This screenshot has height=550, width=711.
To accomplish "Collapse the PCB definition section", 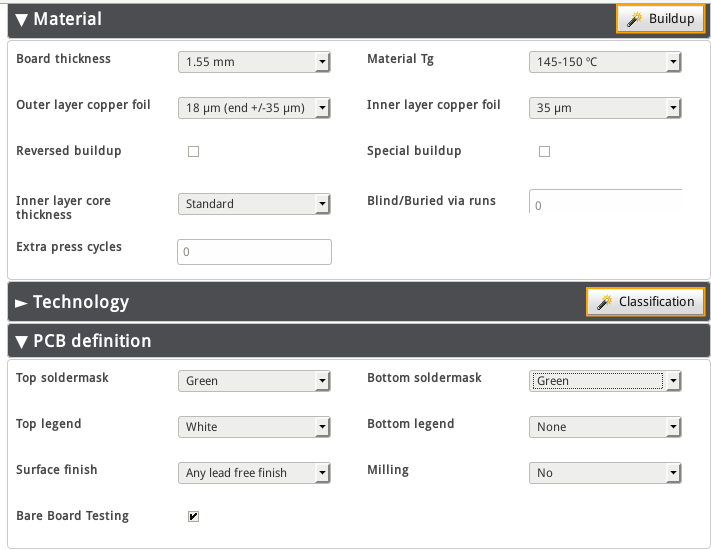I will click(x=21, y=341).
